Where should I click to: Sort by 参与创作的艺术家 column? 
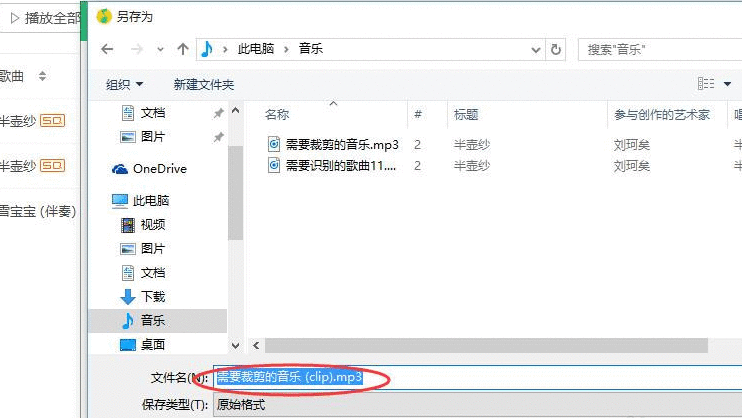[662, 115]
